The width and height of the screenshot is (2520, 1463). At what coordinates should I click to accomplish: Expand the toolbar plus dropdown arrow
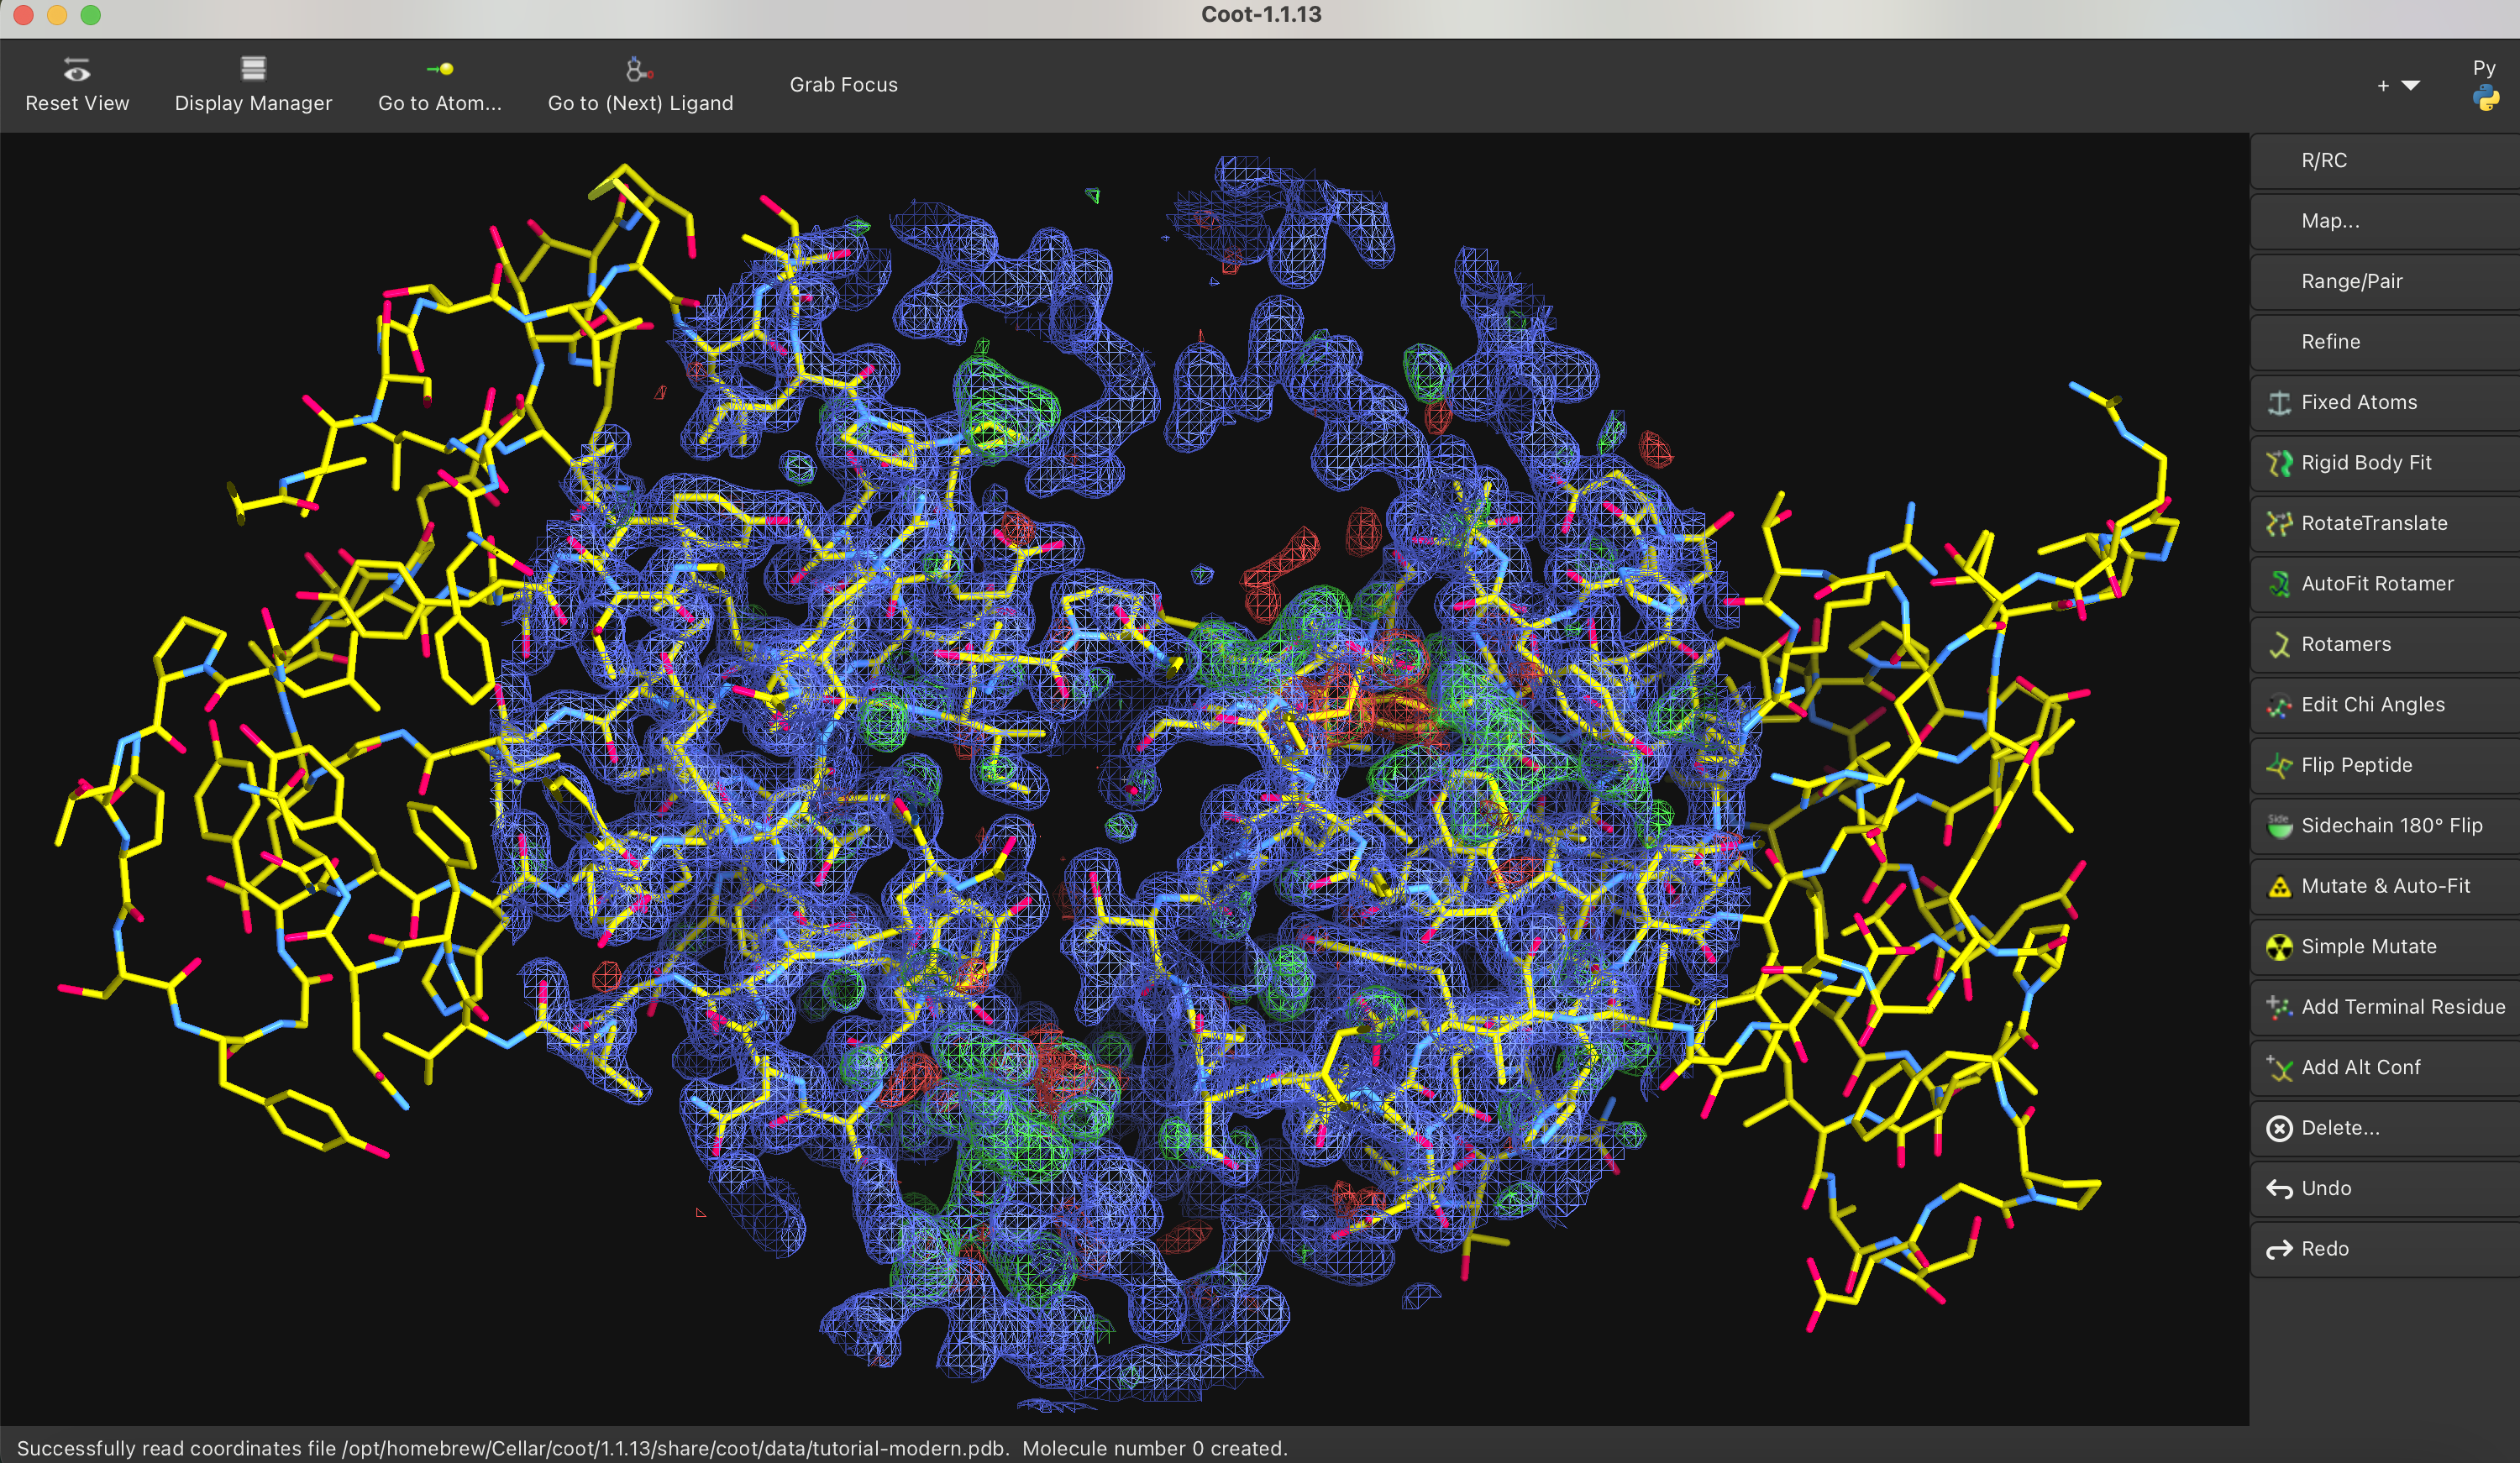click(x=2410, y=86)
